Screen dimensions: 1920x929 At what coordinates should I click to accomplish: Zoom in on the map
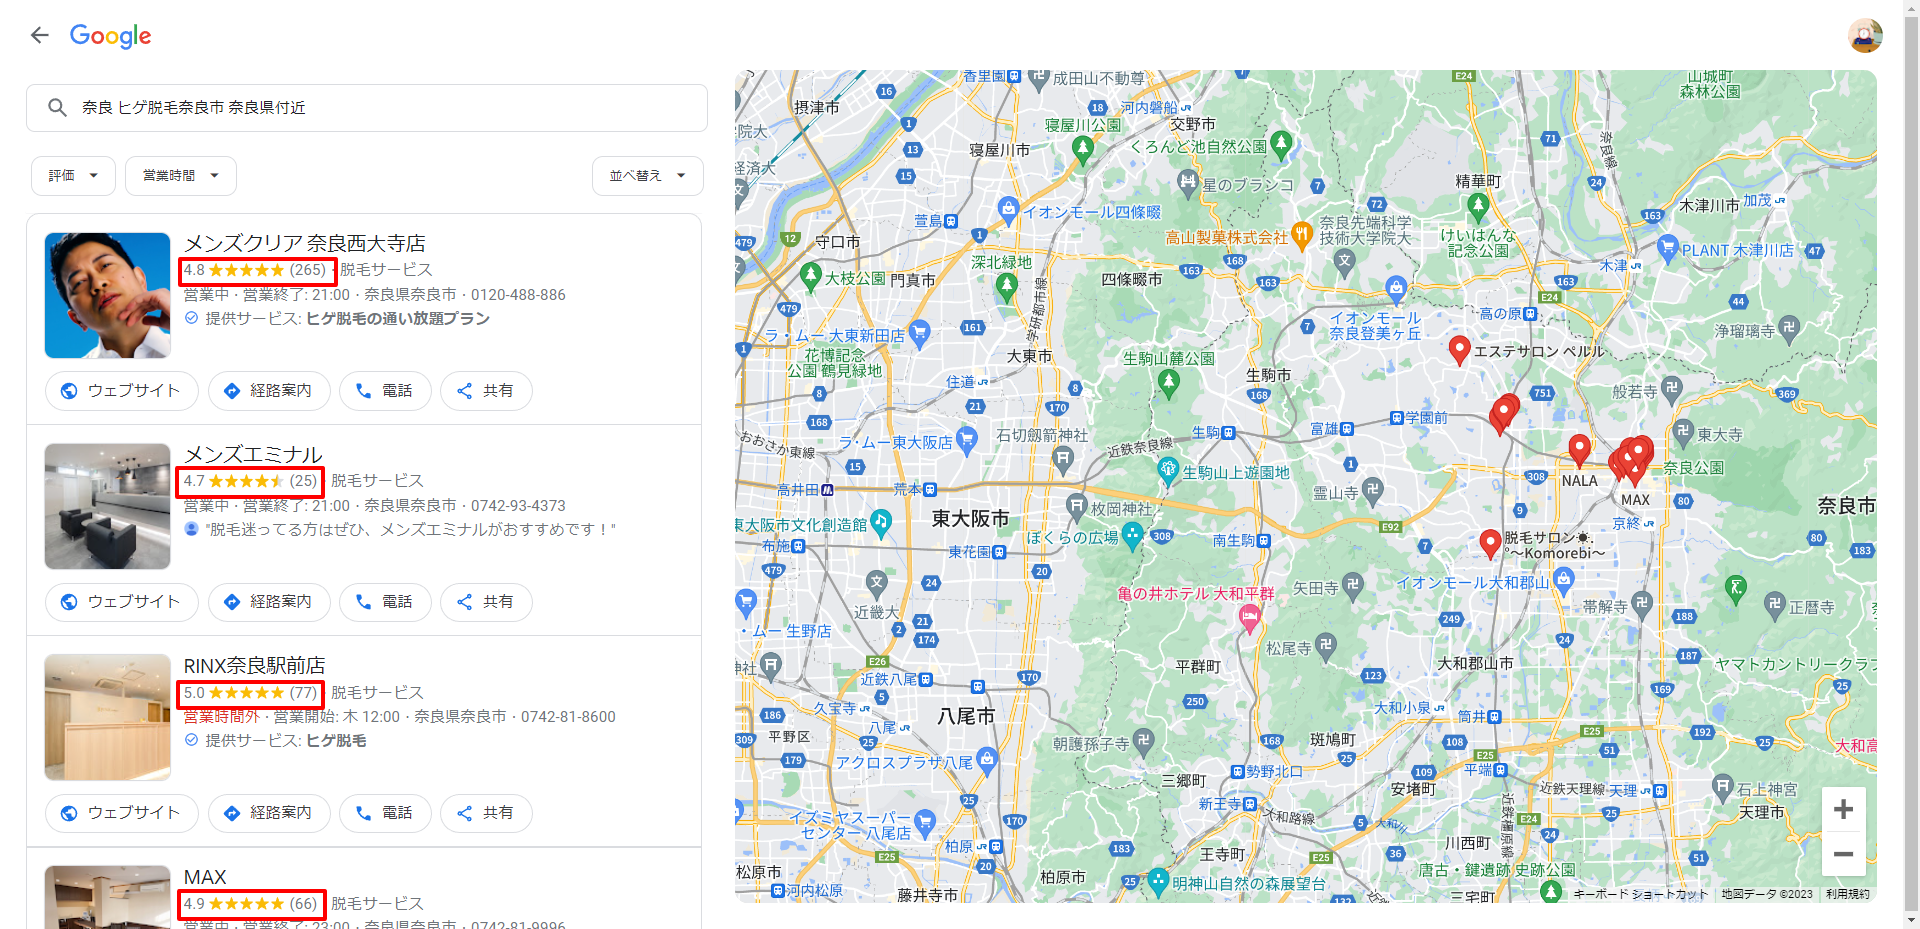(1843, 809)
